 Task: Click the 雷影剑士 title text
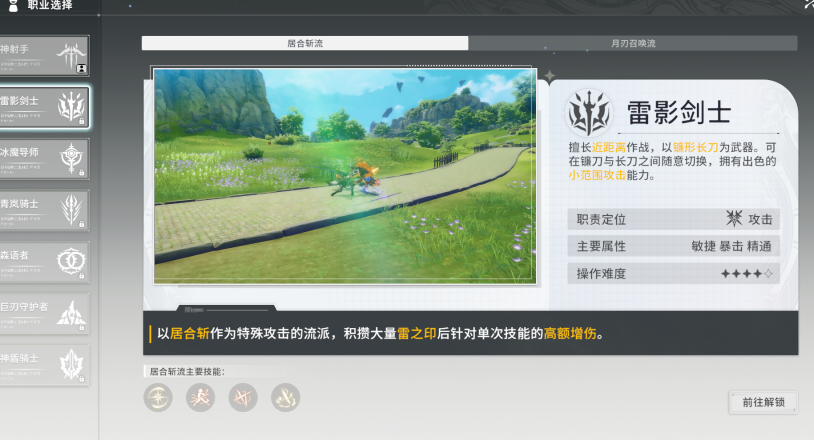tap(679, 113)
